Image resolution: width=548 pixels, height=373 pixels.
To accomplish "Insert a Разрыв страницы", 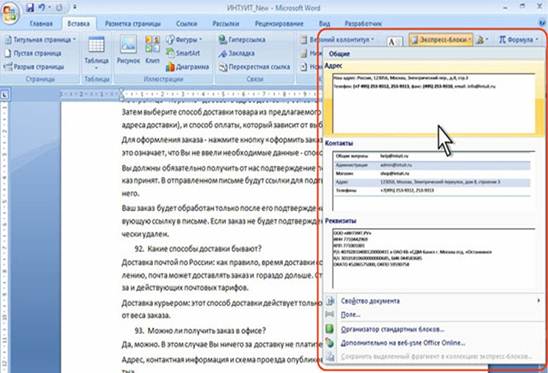I will (34, 66).
